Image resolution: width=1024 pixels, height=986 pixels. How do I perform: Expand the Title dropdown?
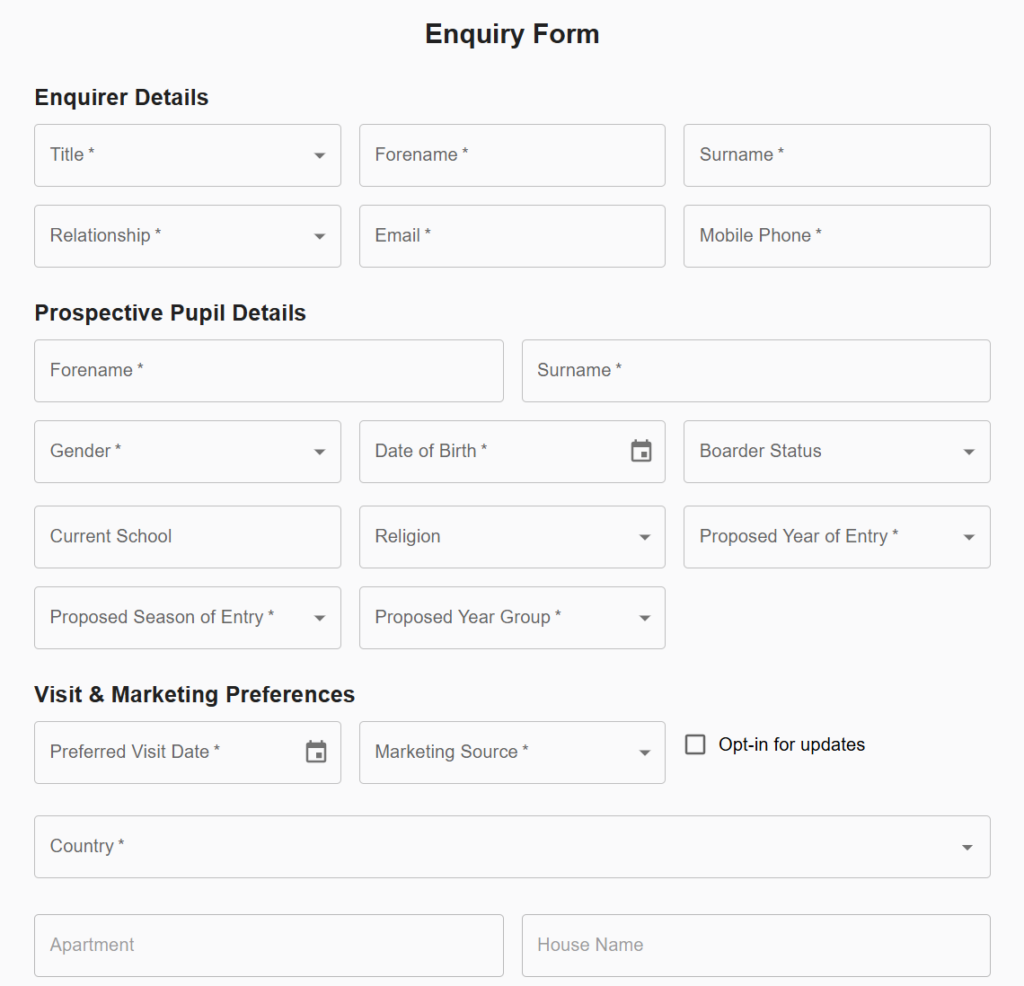pos(187,155)
